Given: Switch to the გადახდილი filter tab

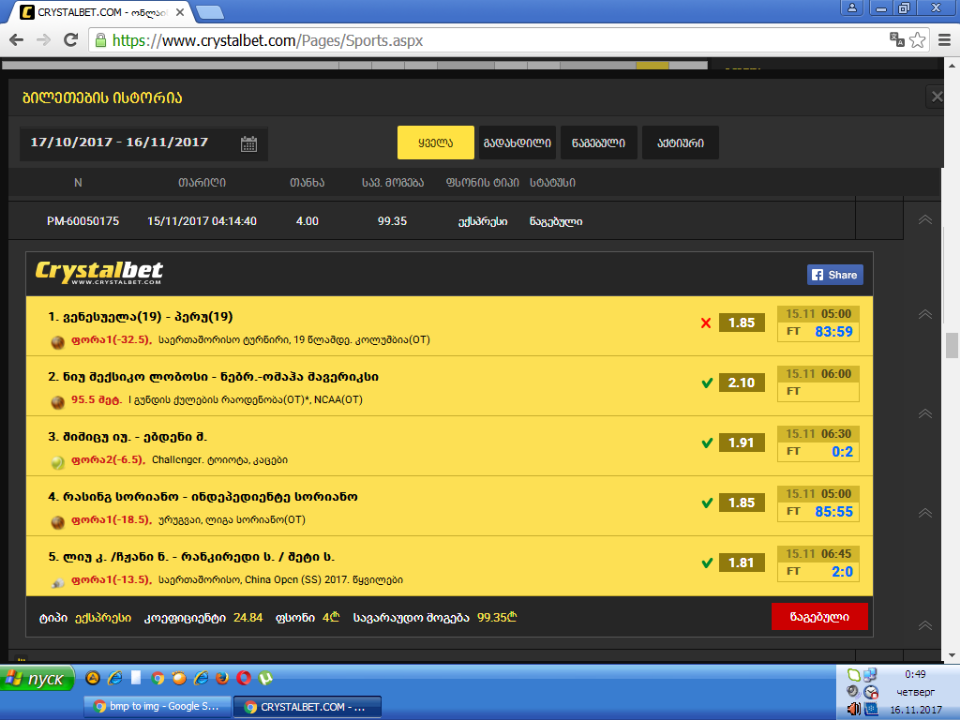Looking at the screenshot, I should pyautogui.click(x=517, y=143).
